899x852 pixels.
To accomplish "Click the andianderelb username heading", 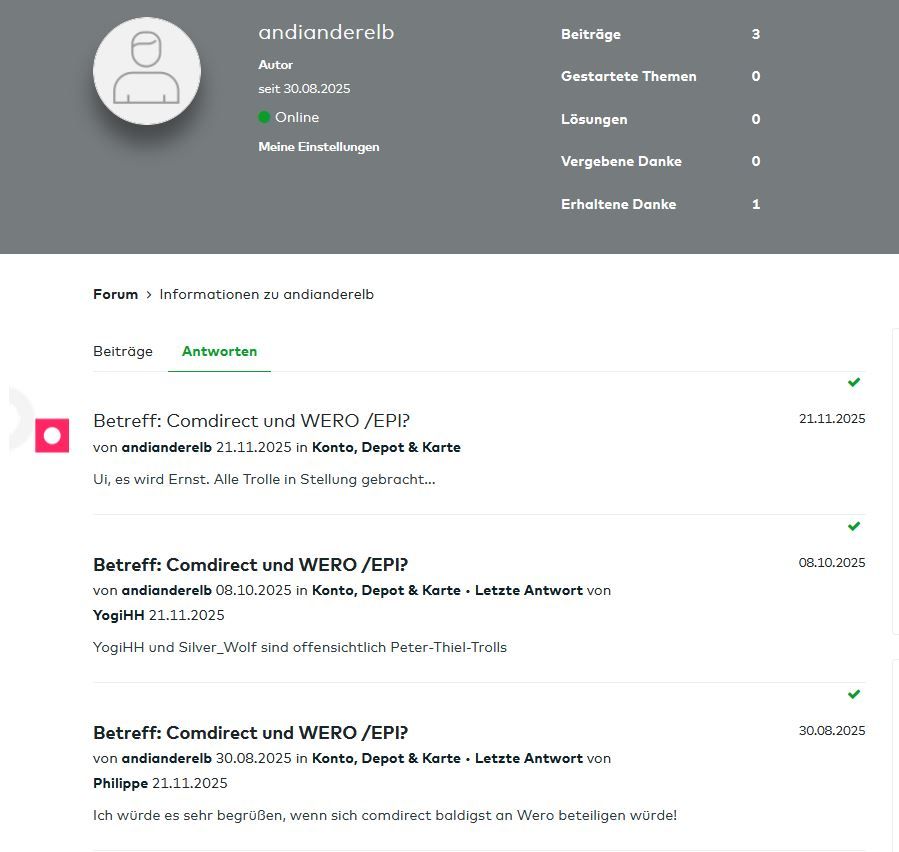I will click(x=326, y=32).
